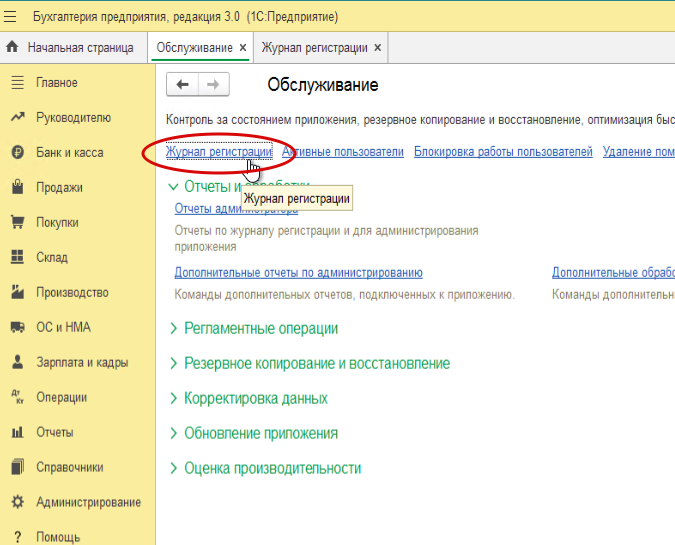
Task: Expand Обновление приложения section
Action: click(x=260, y=433)
